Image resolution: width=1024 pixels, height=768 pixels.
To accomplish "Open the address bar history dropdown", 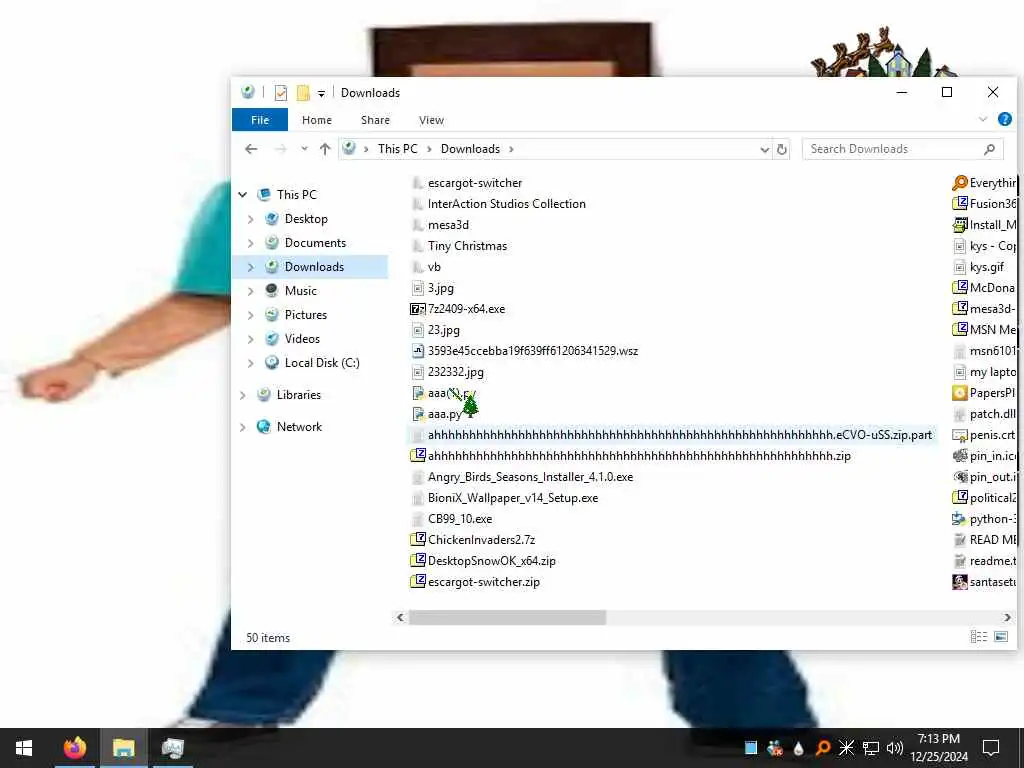I will tap(765, 150).
